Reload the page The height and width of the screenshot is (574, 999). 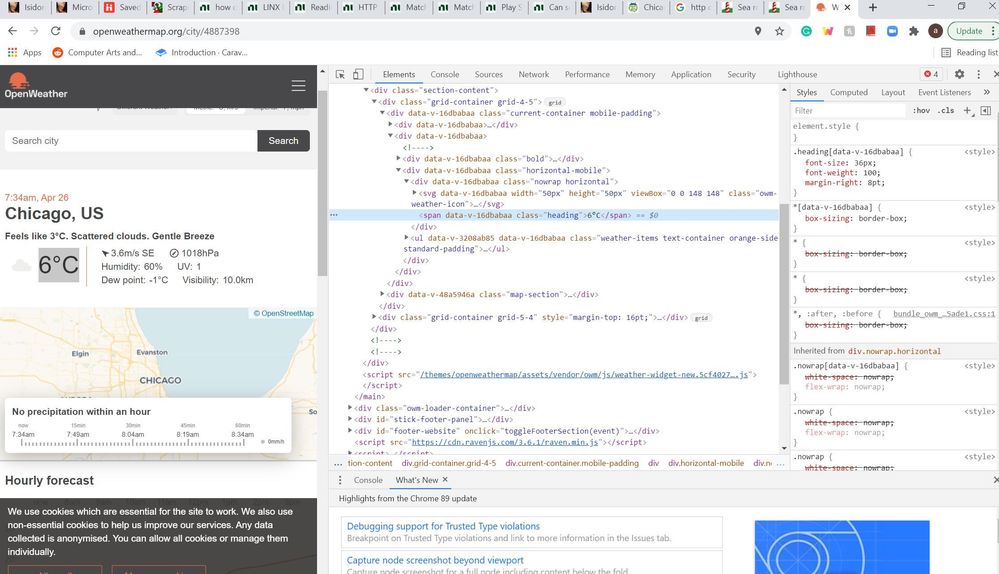tap(55, 31)
